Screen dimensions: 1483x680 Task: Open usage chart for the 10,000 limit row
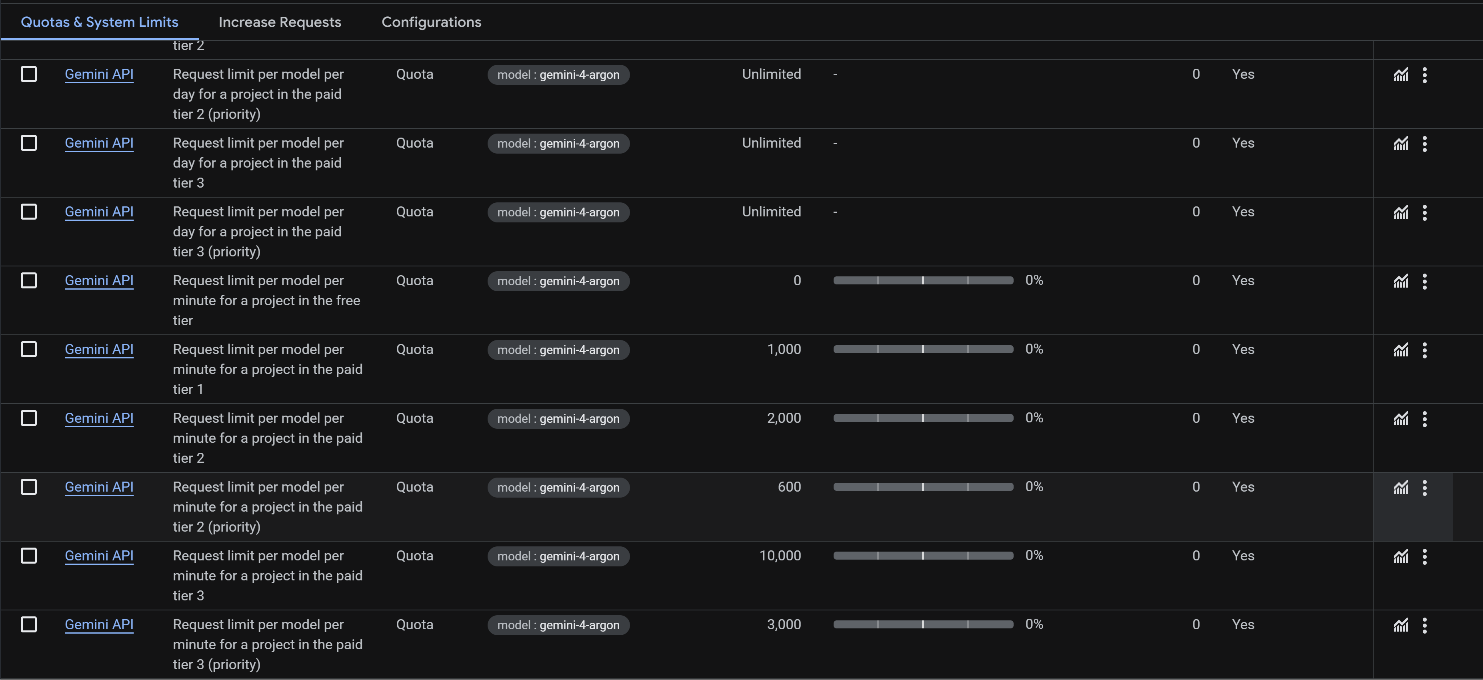1401,557
